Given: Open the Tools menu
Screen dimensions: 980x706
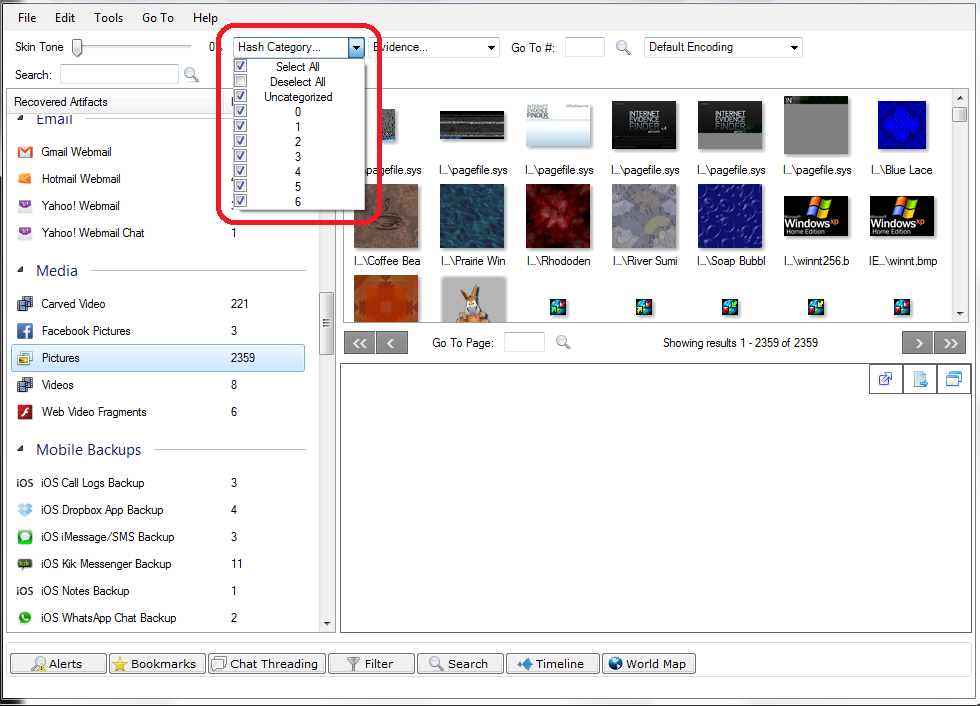Looking at the screenshot, I should point(109,18).
